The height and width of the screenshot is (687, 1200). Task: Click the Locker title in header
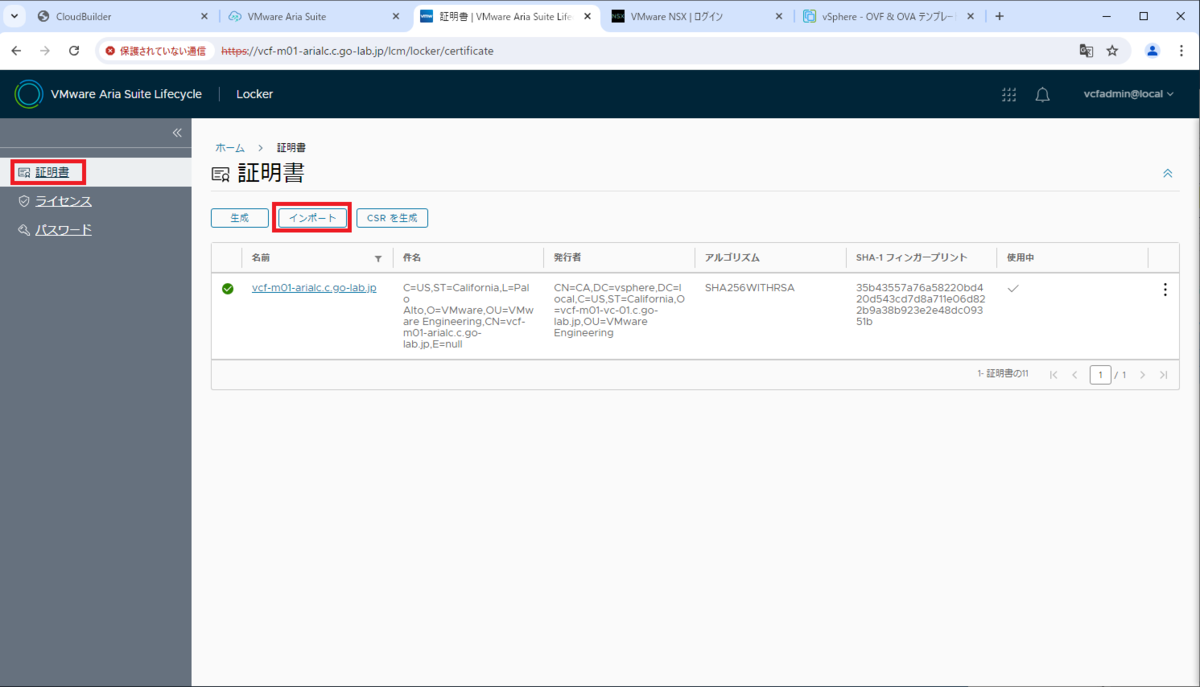(x=254, y=94)
